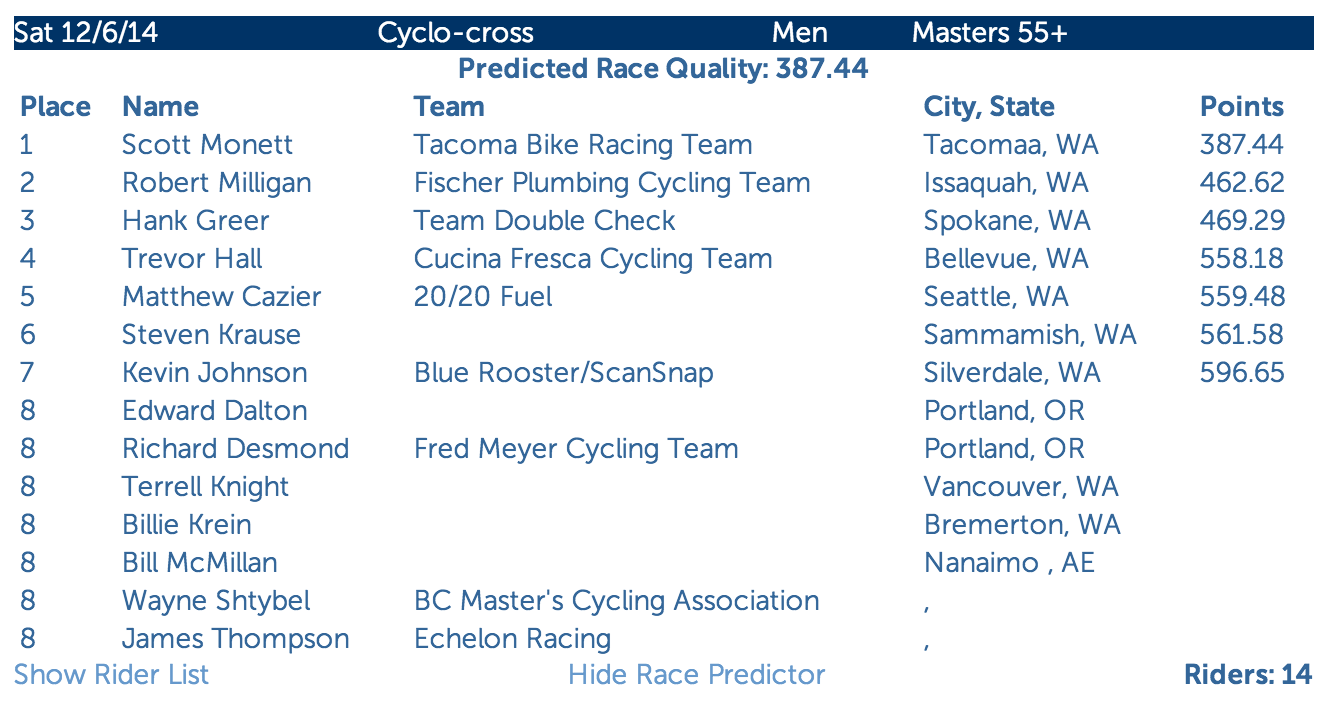Click the Predicted Race Quality heading
The image size is (1328, 712).
pyautogui.click(x=663, y=69)
